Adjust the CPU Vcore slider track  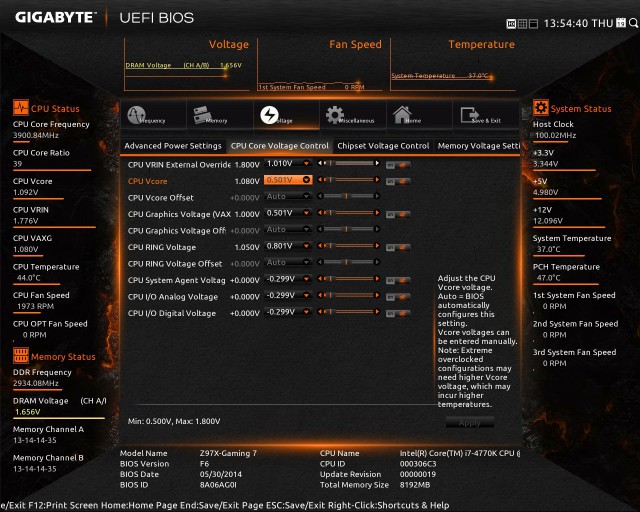click(349, 180)
